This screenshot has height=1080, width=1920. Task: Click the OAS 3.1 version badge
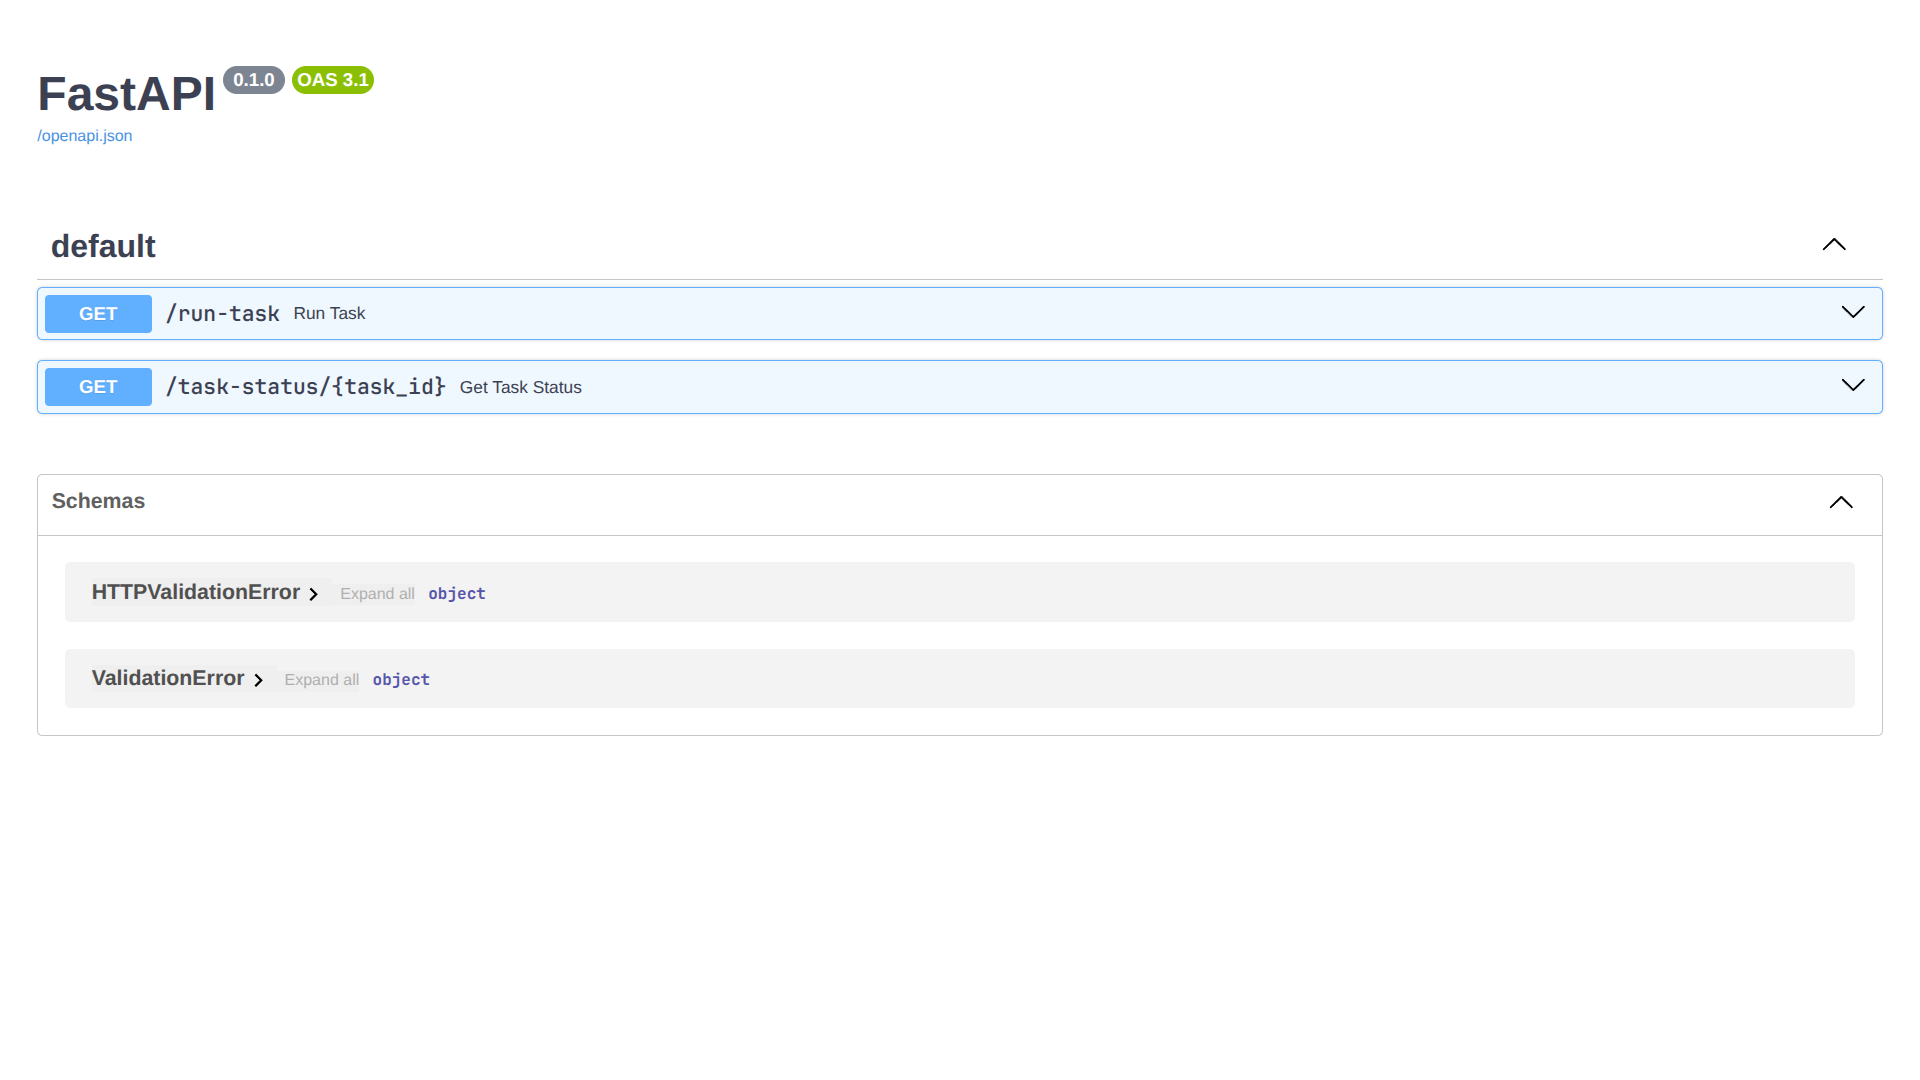click(332, 80)
